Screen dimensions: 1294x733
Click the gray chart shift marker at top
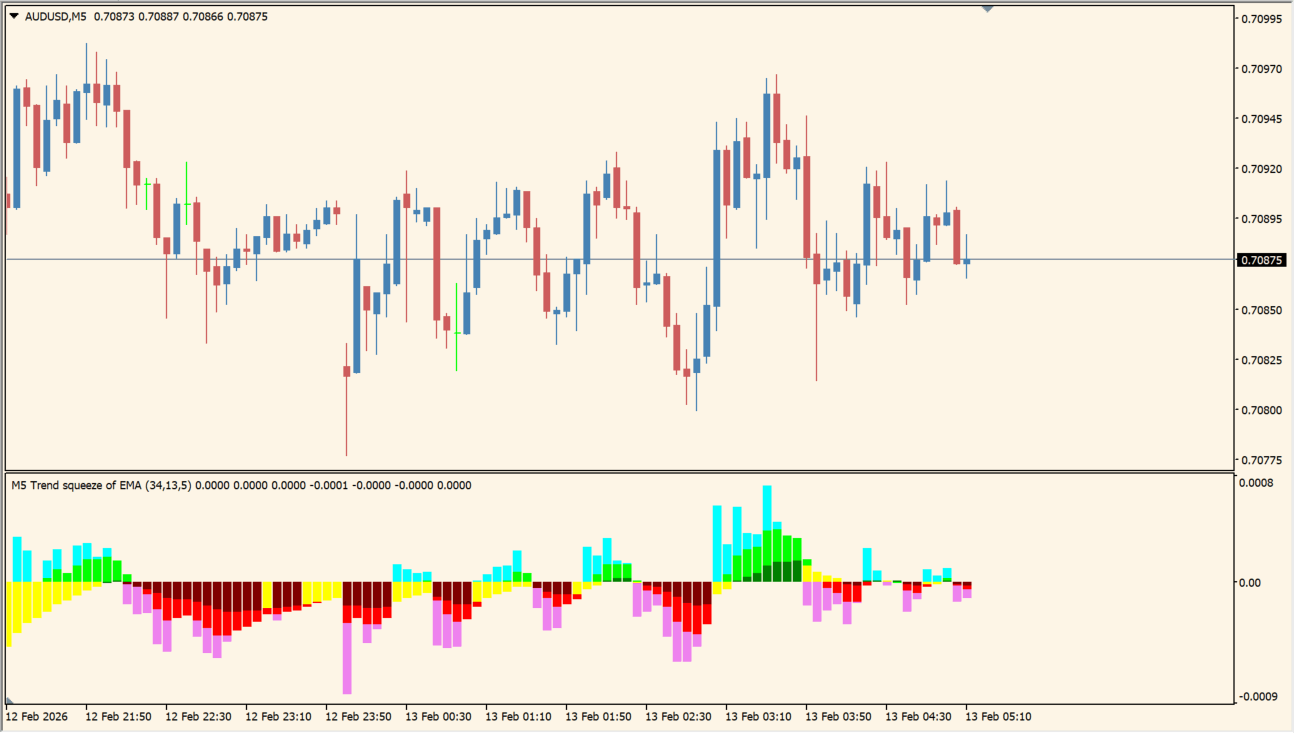coord(988,9)
